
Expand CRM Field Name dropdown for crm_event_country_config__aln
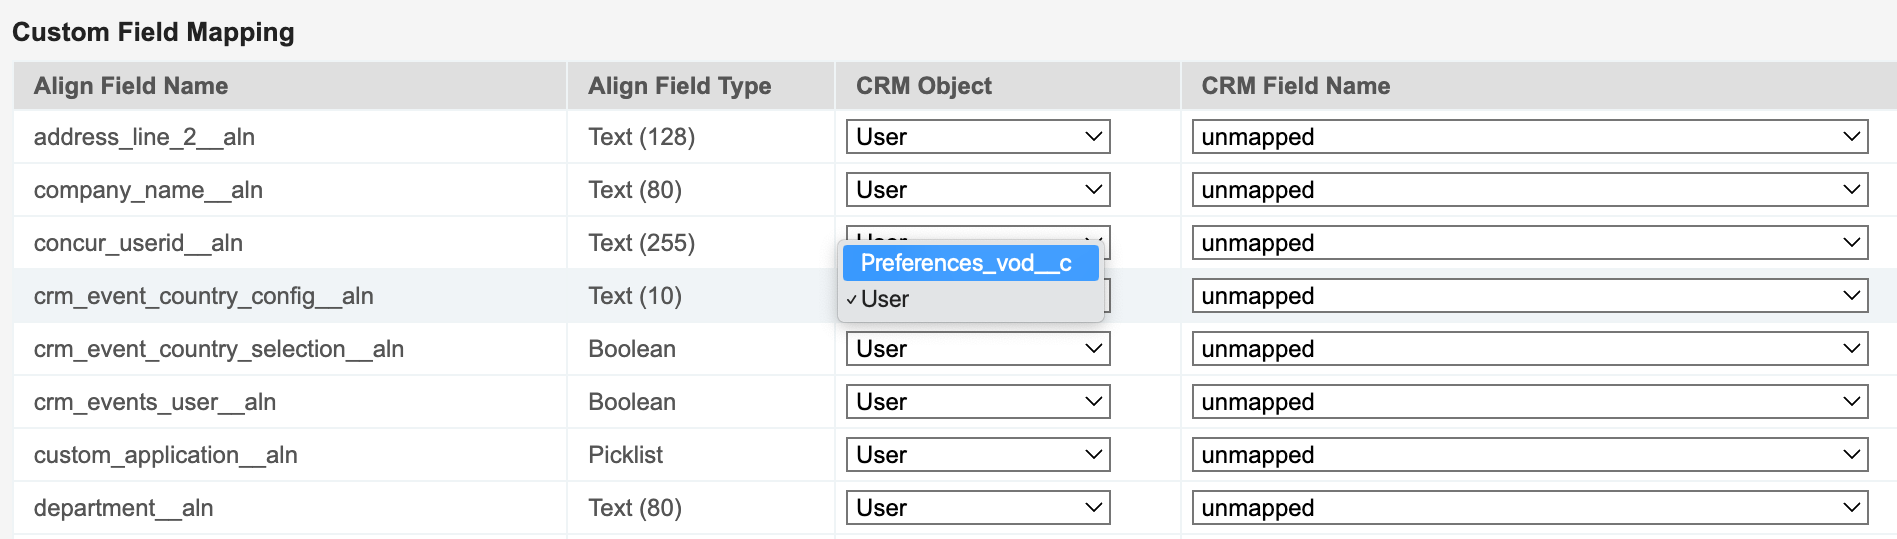point(1529,296)
